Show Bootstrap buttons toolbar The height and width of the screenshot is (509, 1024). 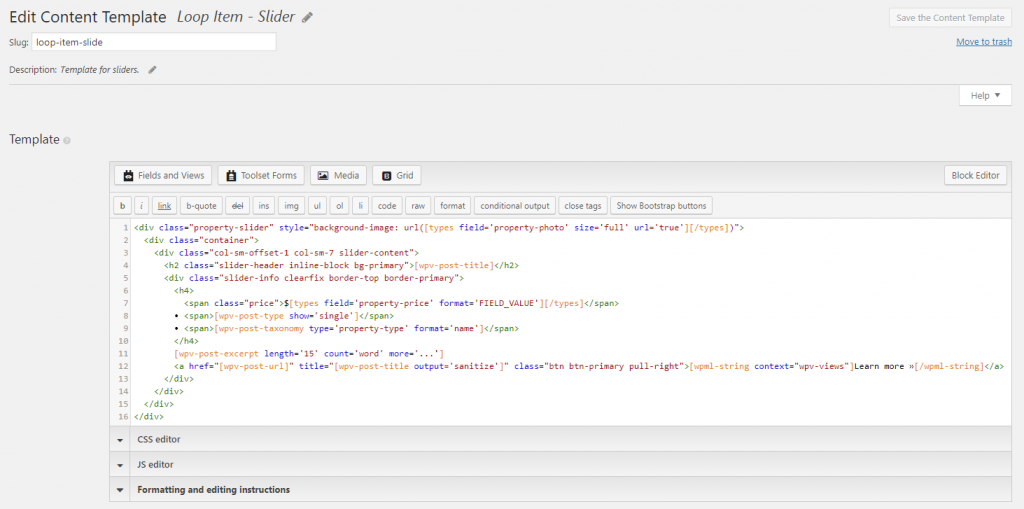point(662,205)
